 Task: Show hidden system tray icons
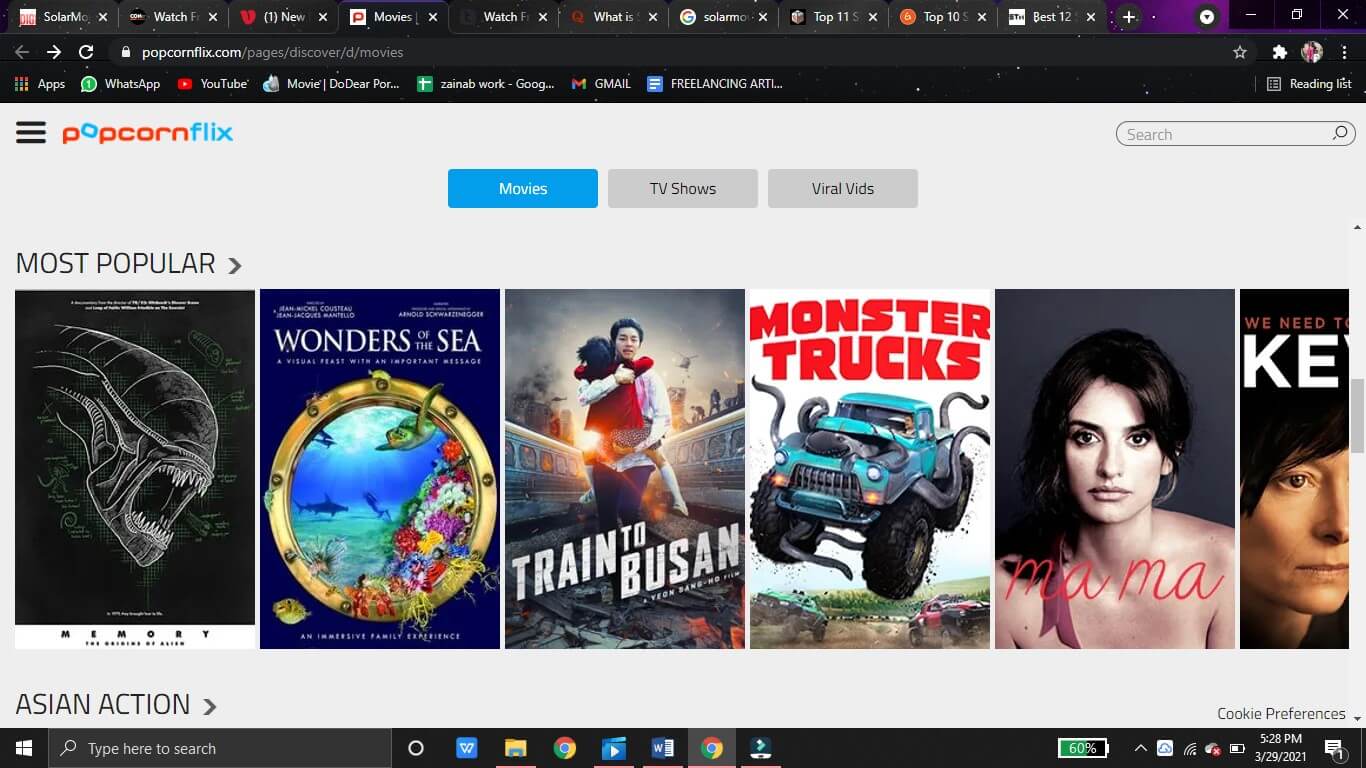tap(1140, 748)
